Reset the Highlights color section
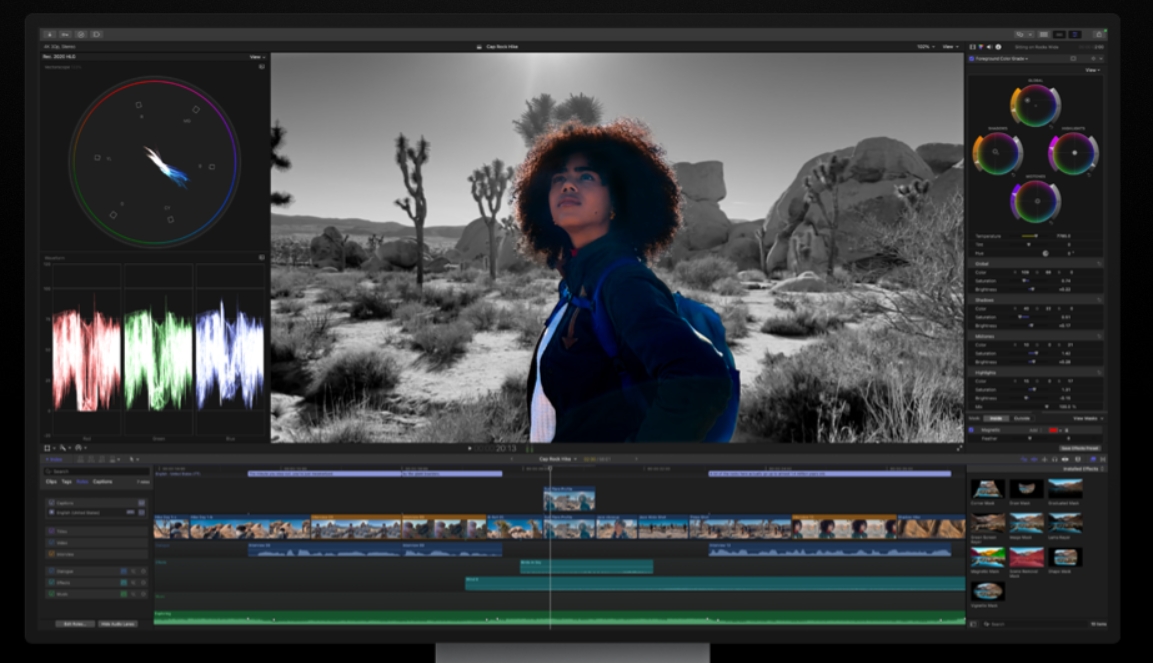Viewport: 1153px width, 663px height. 1099,373
